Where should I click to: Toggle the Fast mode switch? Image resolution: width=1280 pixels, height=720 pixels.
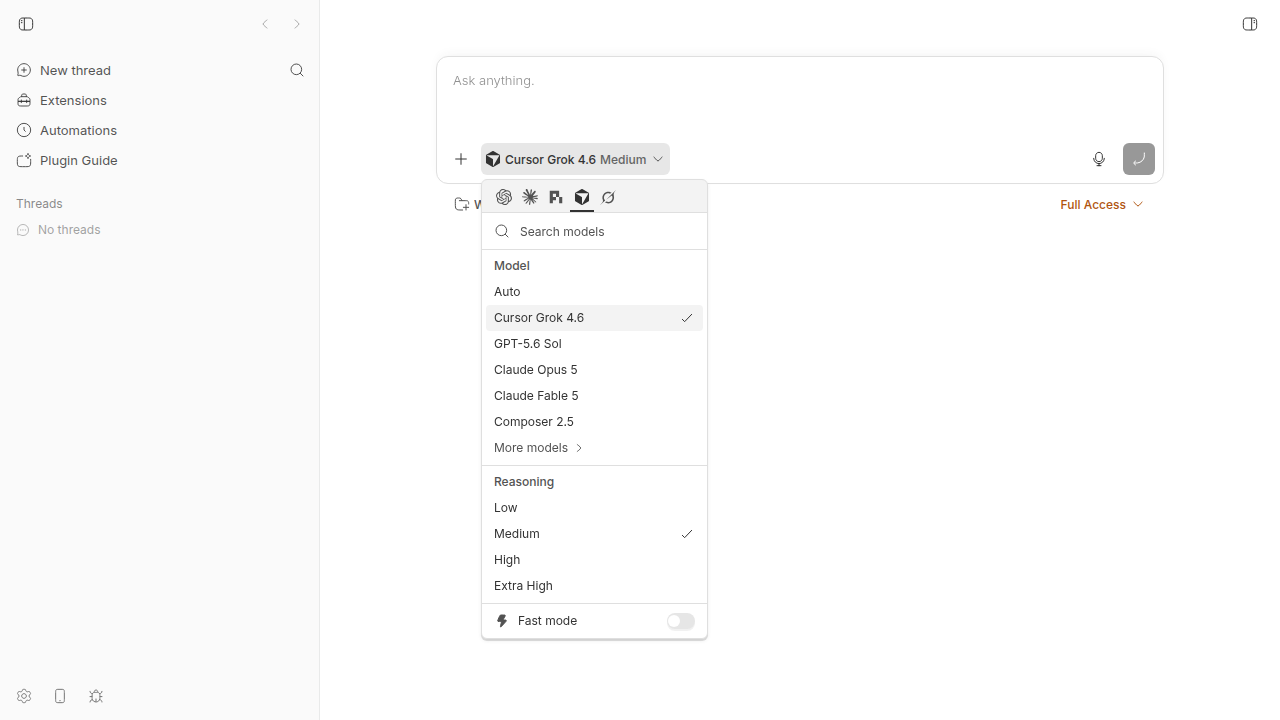(x=681, y=621)
